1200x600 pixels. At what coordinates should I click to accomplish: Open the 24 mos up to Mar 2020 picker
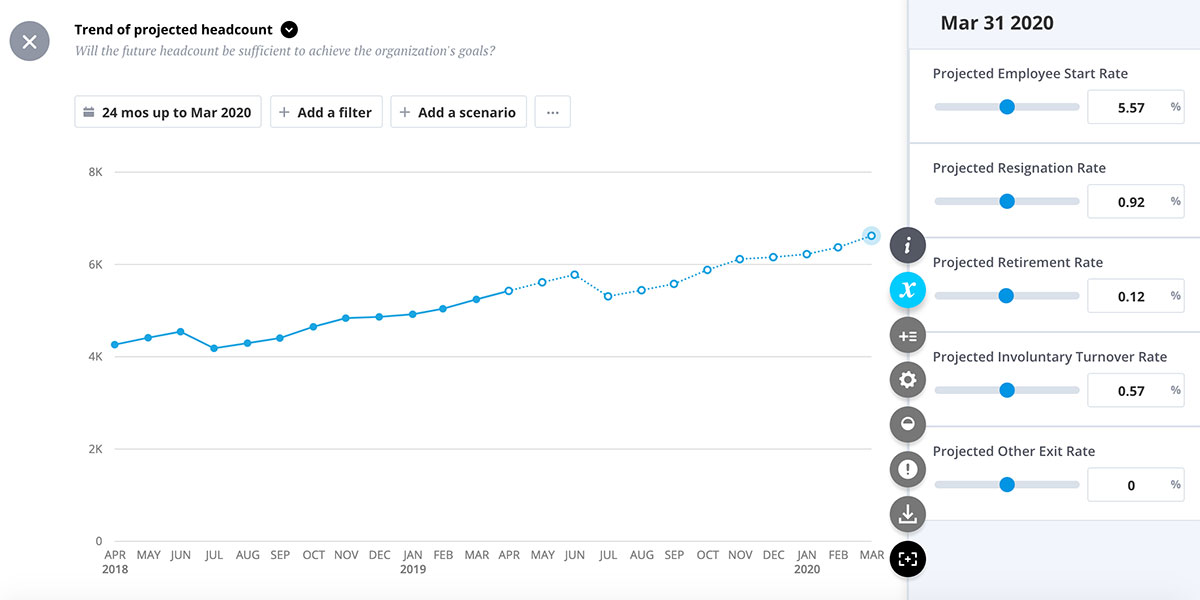click(168, 112)
